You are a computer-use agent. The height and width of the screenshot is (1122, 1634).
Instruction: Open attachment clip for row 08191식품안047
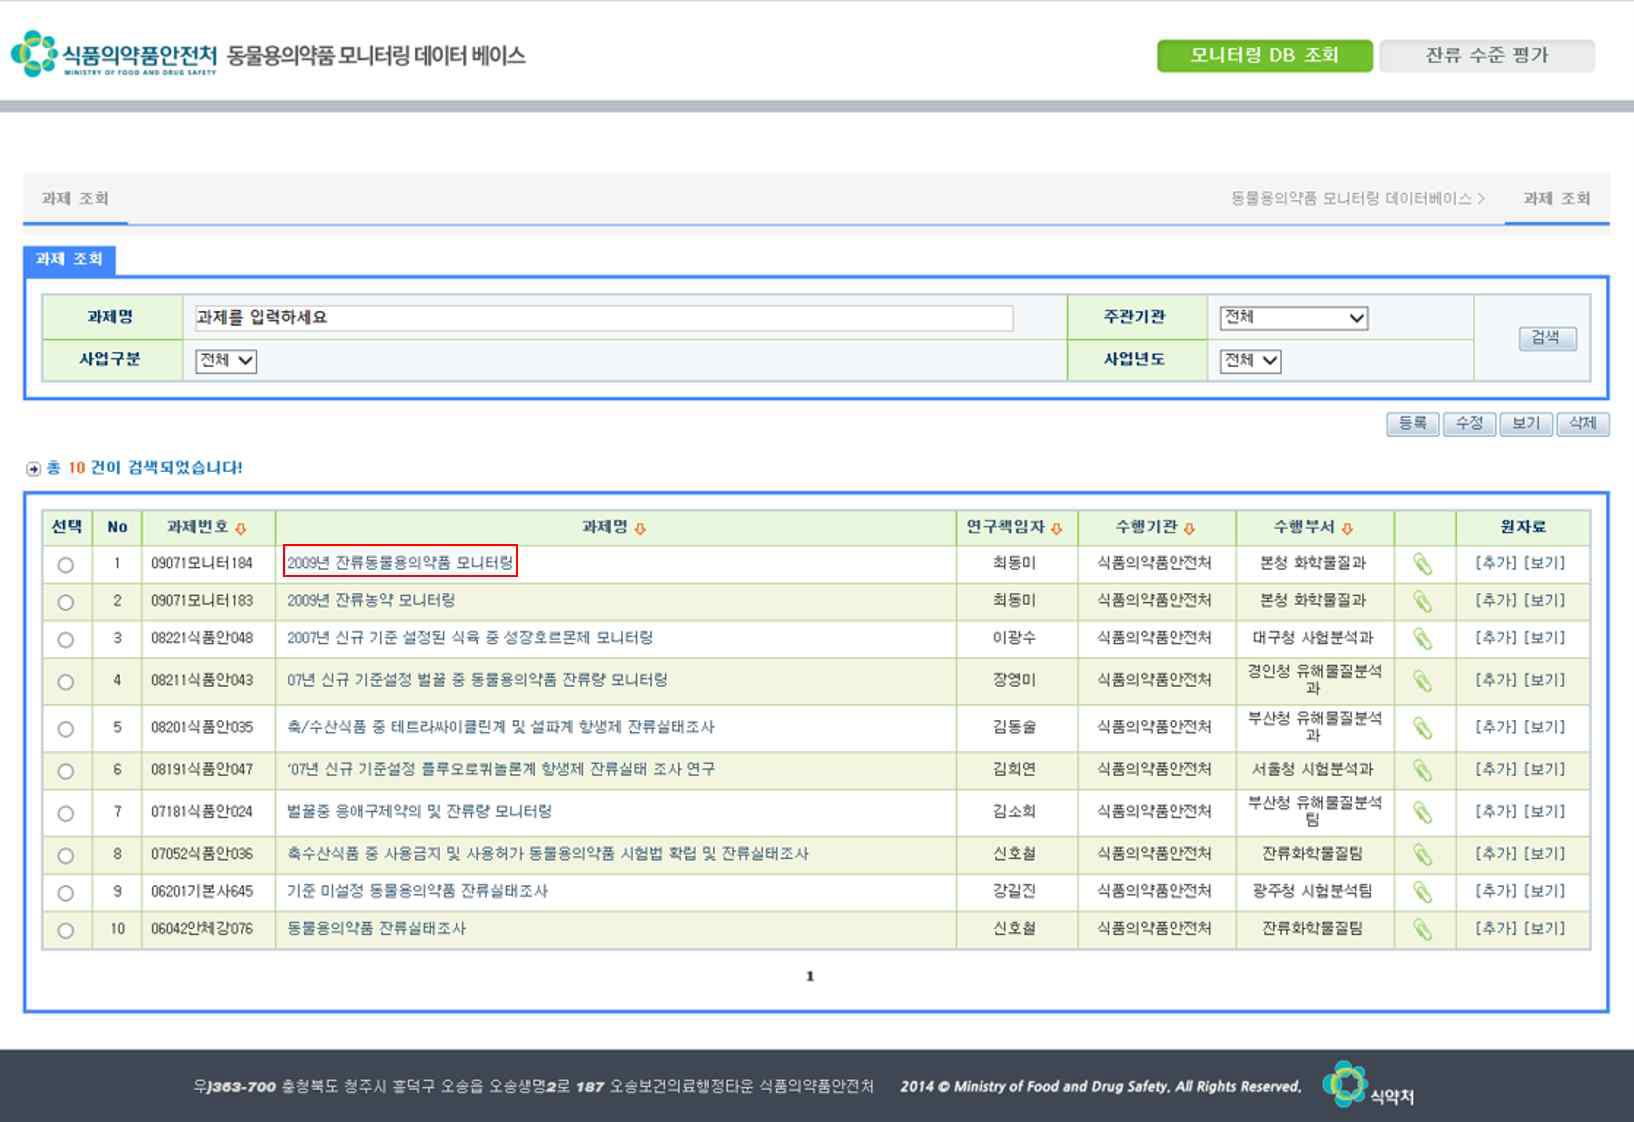(1422, 770)
